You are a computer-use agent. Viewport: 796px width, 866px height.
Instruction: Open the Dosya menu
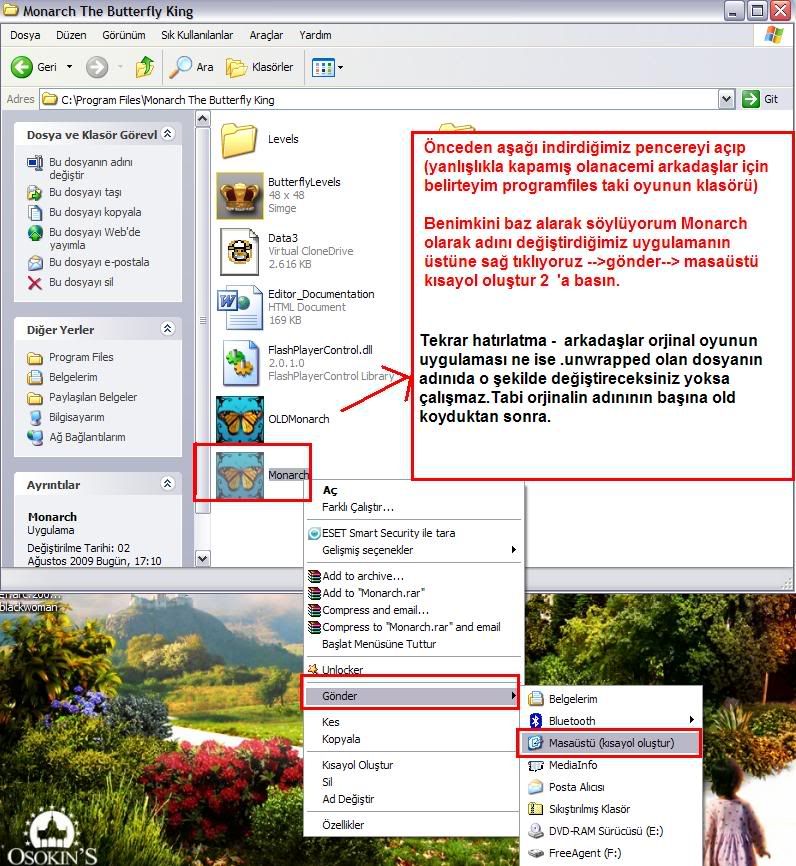click(x=25, y=35)
